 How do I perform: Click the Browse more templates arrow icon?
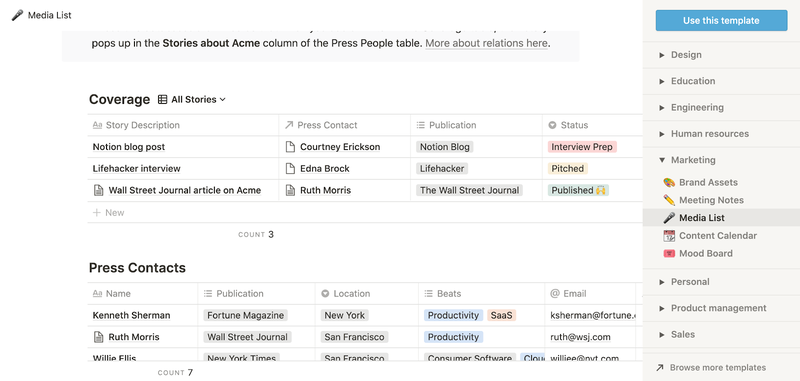[x=660, y=367]
